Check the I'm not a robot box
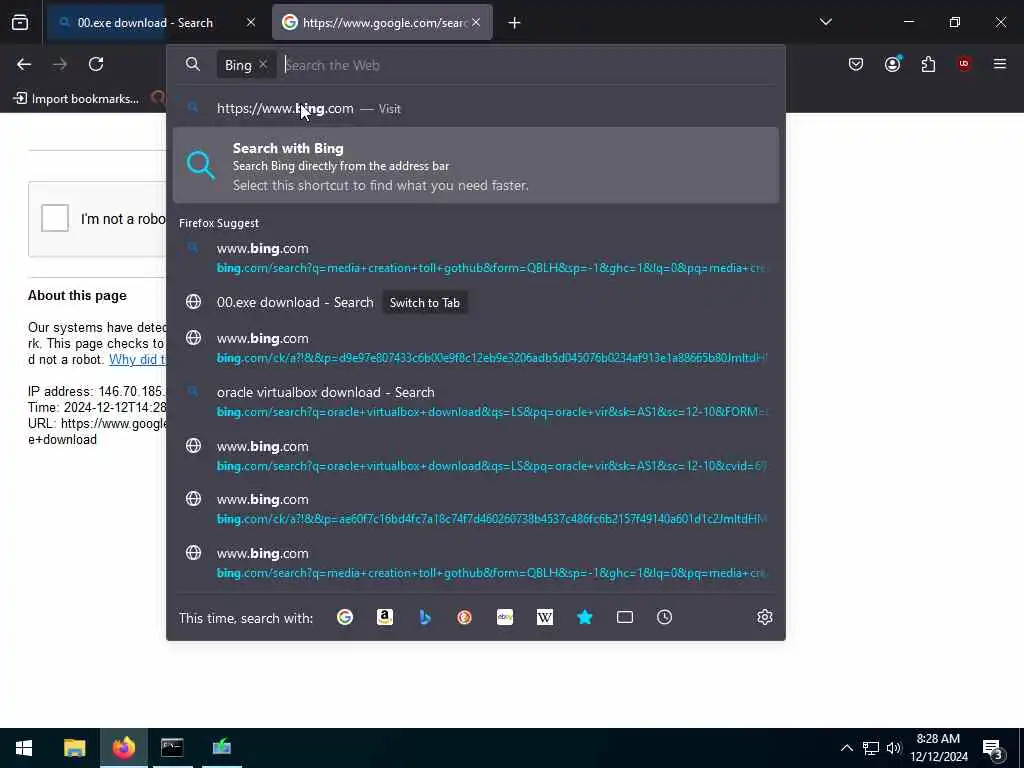 click(x=55, y=218)
